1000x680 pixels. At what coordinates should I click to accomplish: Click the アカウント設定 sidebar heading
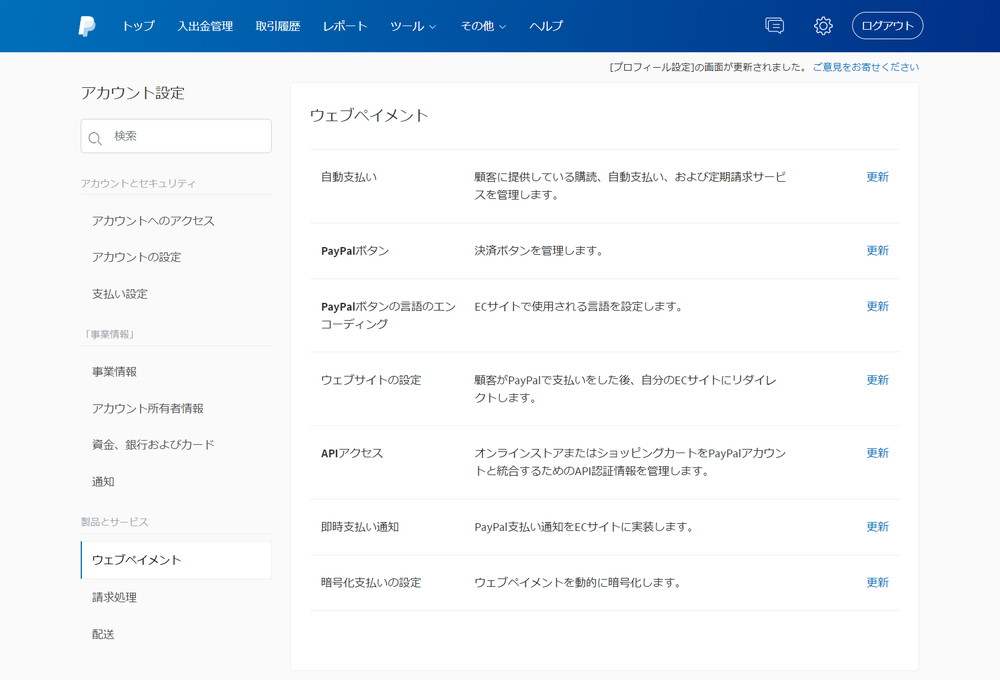[133, 93]
